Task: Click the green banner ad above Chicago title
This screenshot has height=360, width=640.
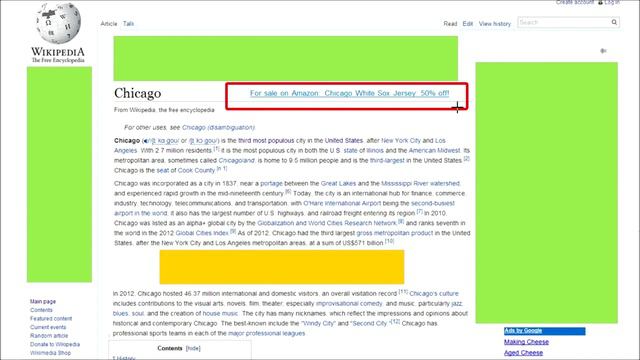Action: (286, 58)
